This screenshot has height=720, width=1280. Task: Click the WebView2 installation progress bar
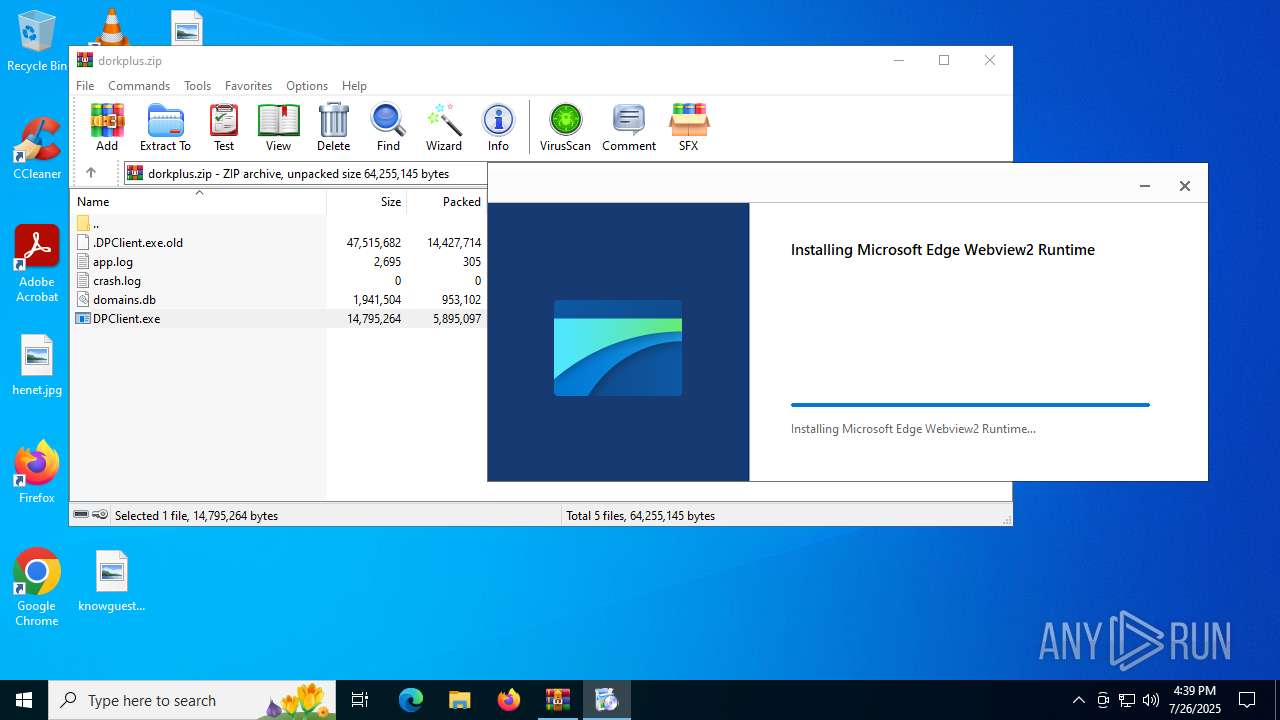(x=970, y=405)
